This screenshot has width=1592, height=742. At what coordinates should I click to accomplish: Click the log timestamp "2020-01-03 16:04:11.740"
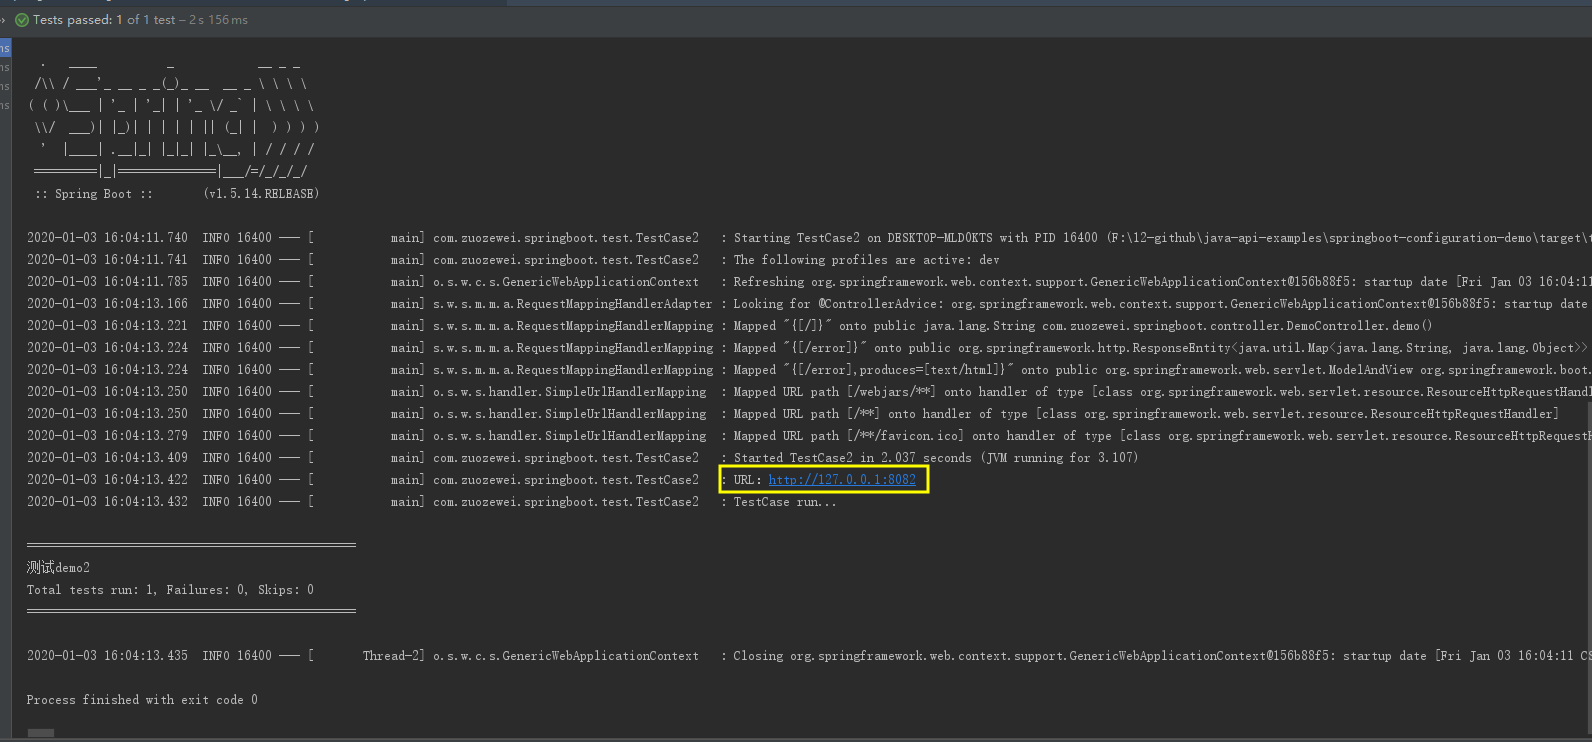coord(107,238)
